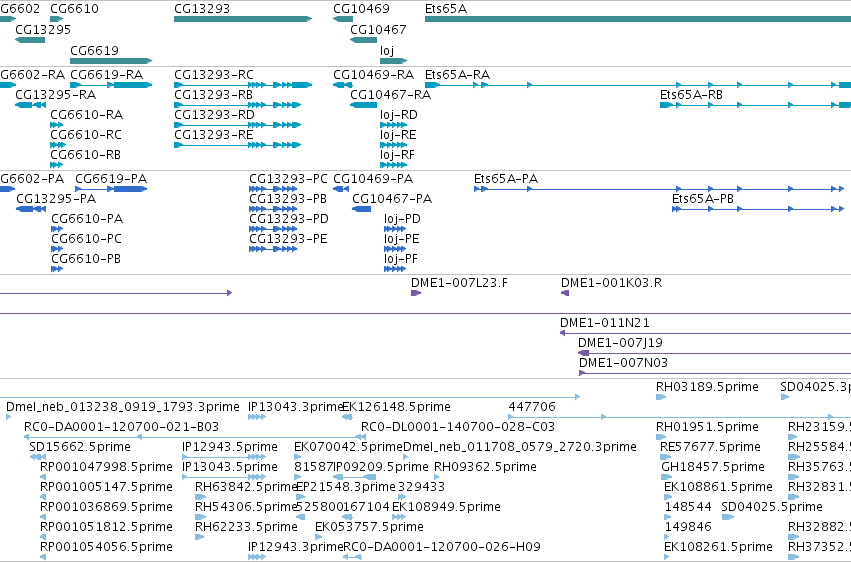Click the CG6619 gene feature bar

pyautogui.click(x=111, y=61)
